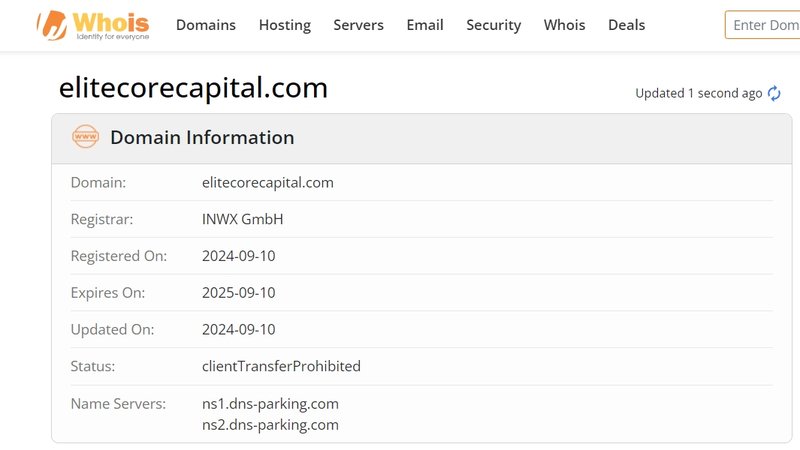The width and height of the screenshot is (800, 450).
Task: Click the ns1.dns-parking.com name server
Action: [270, 404]
